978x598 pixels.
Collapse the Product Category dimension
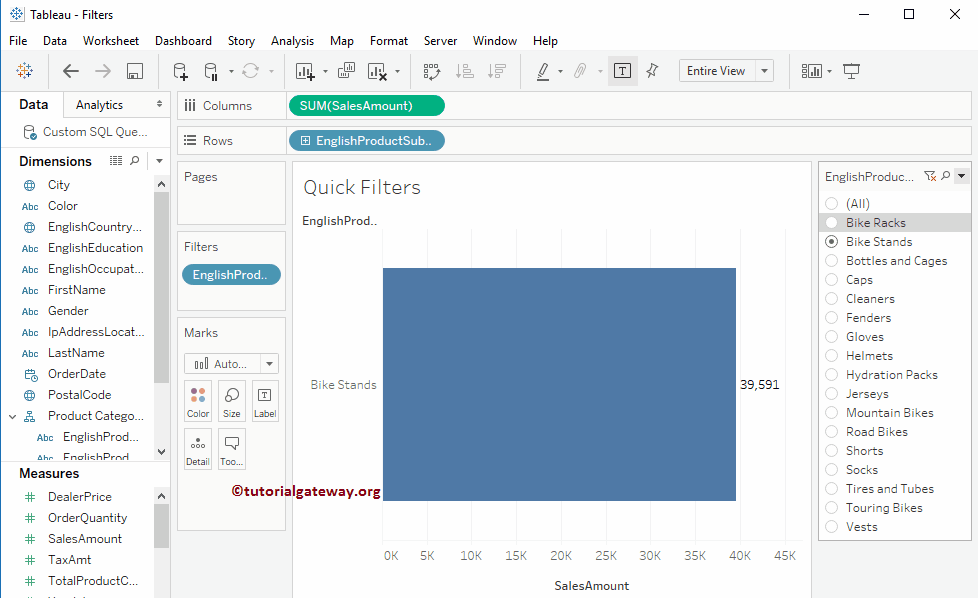coord(12,415)
